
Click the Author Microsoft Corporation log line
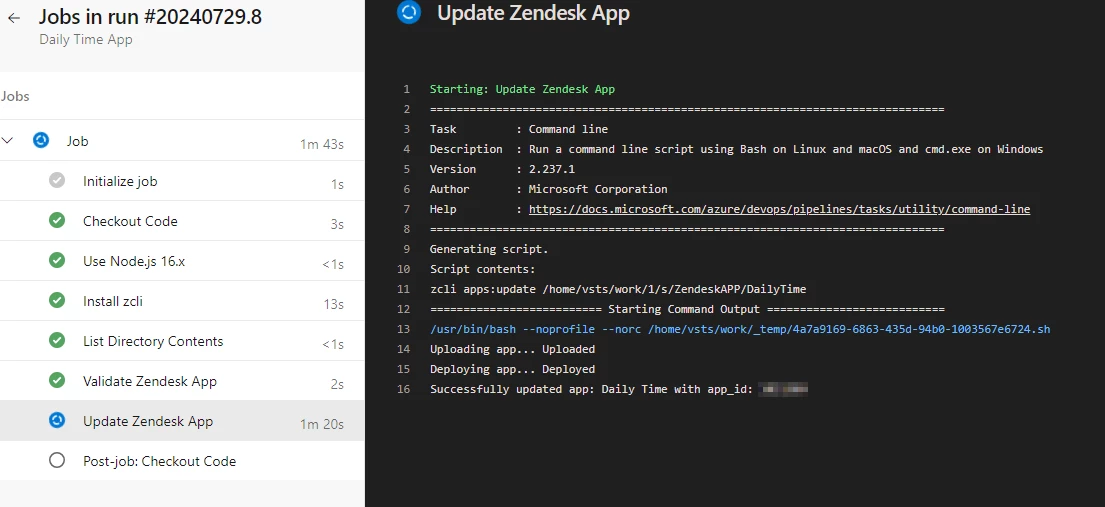tap(548, 189)
